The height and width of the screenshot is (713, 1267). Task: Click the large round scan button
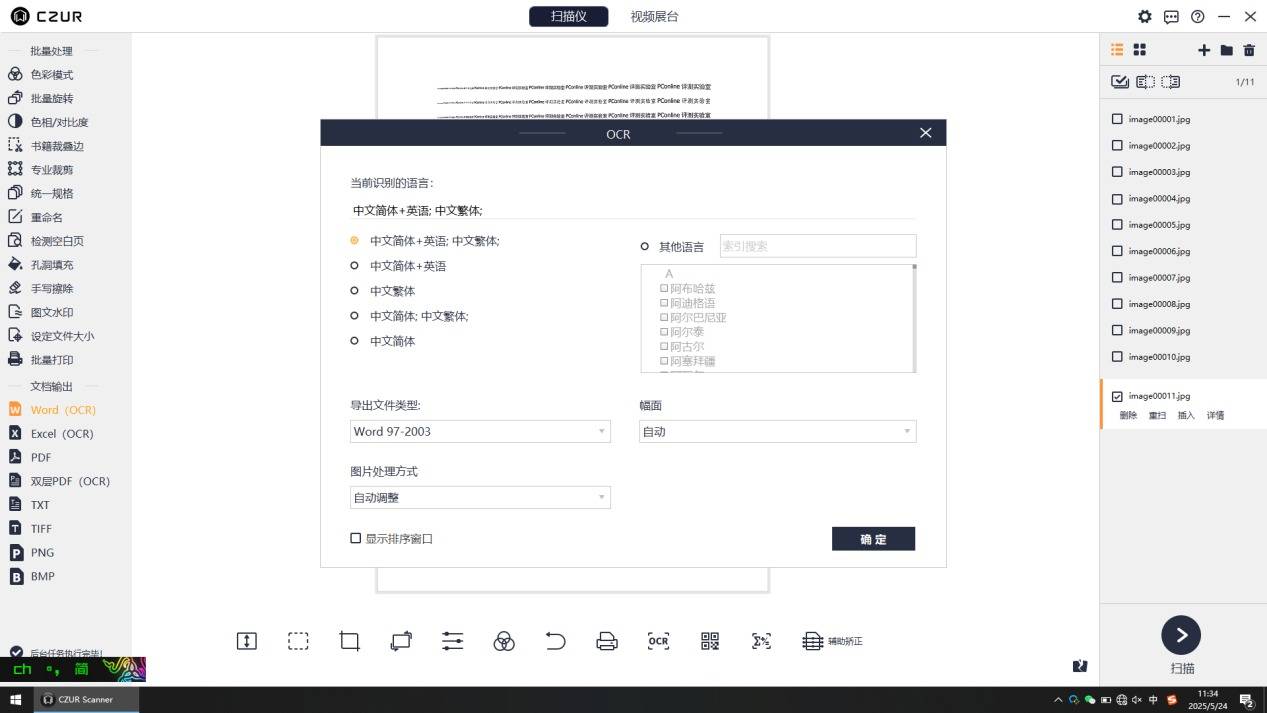(1181, 635)
